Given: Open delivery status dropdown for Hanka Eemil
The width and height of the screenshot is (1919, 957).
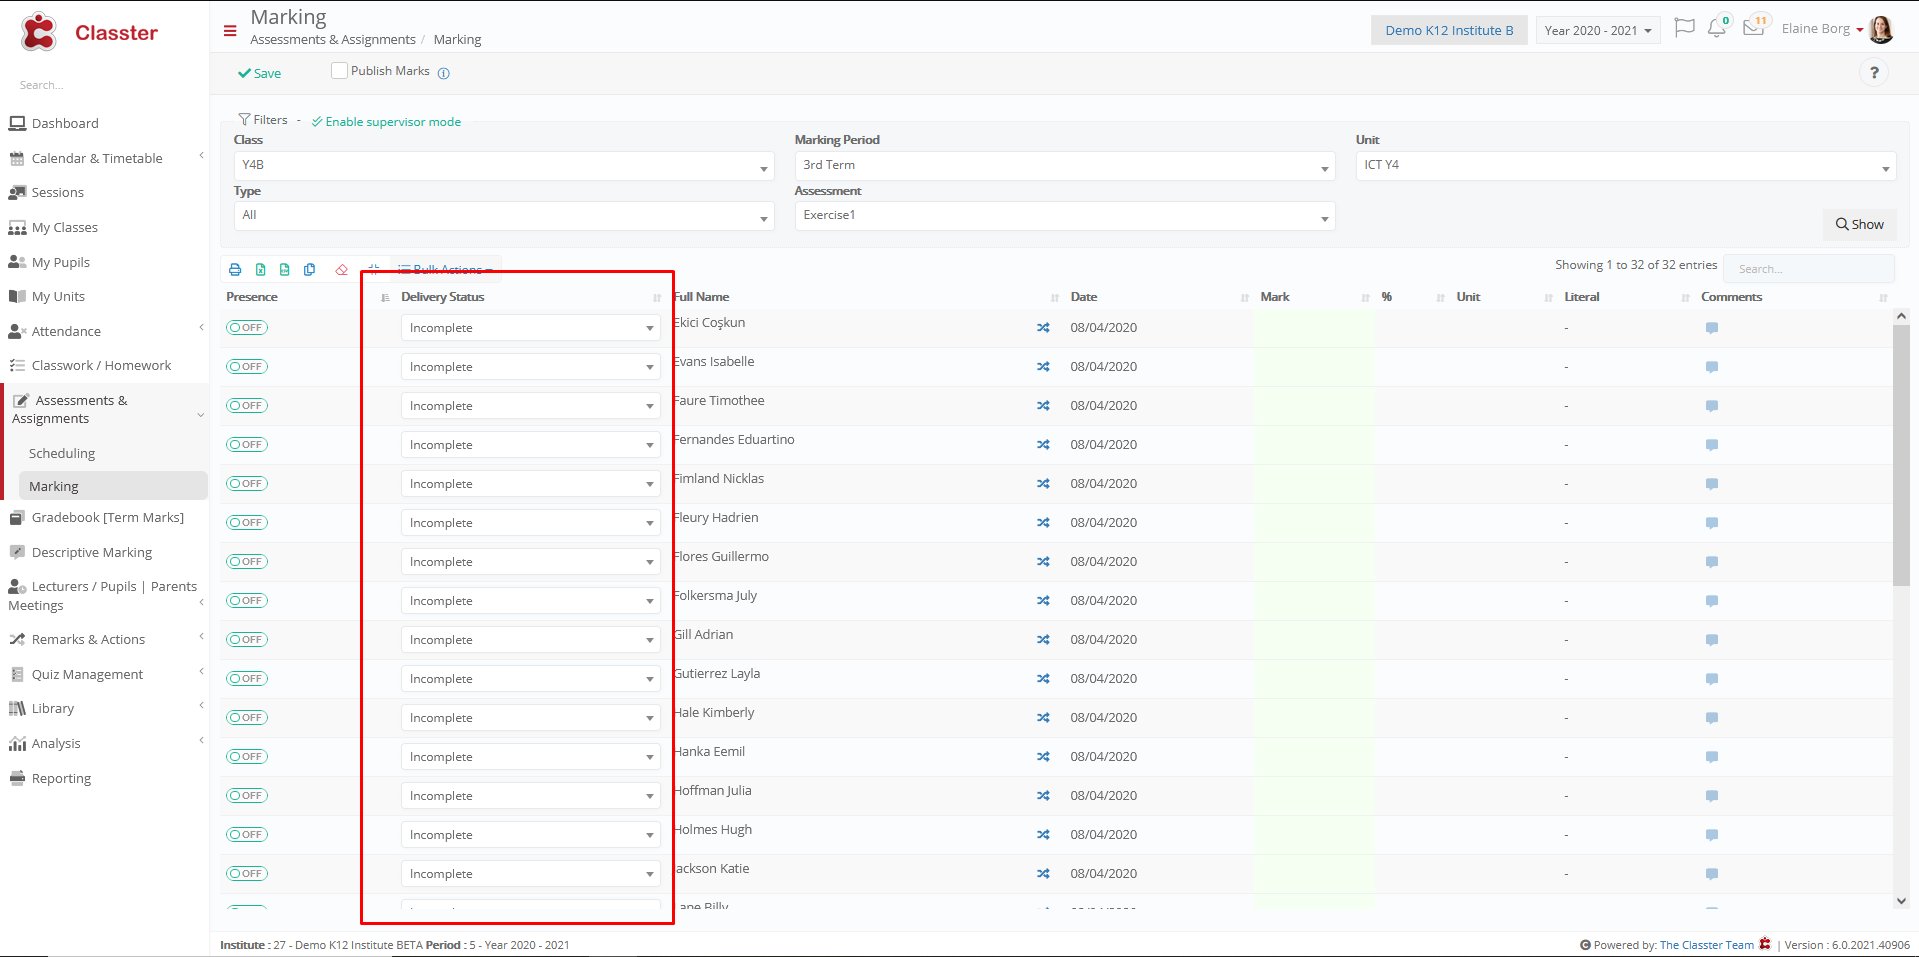Looking at the screenshot, I should click(x=531, y=757).
